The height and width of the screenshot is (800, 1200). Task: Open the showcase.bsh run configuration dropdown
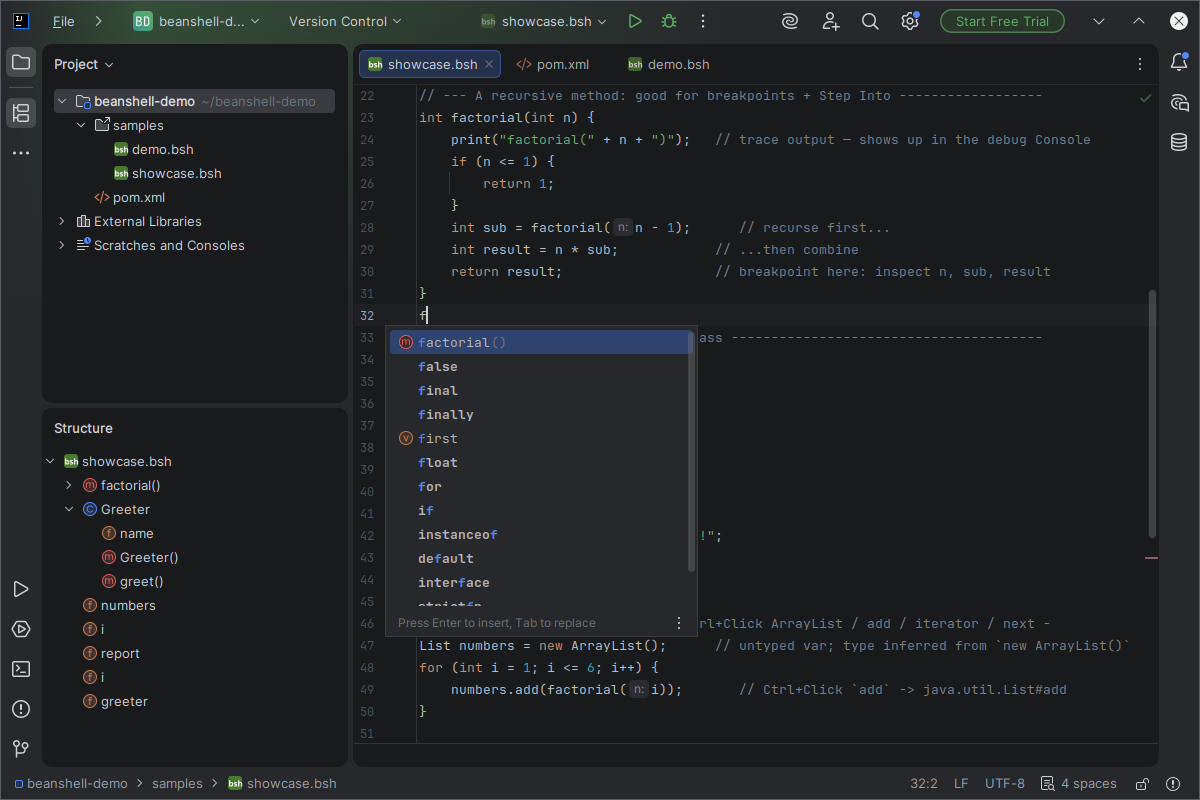pos(544,21)
